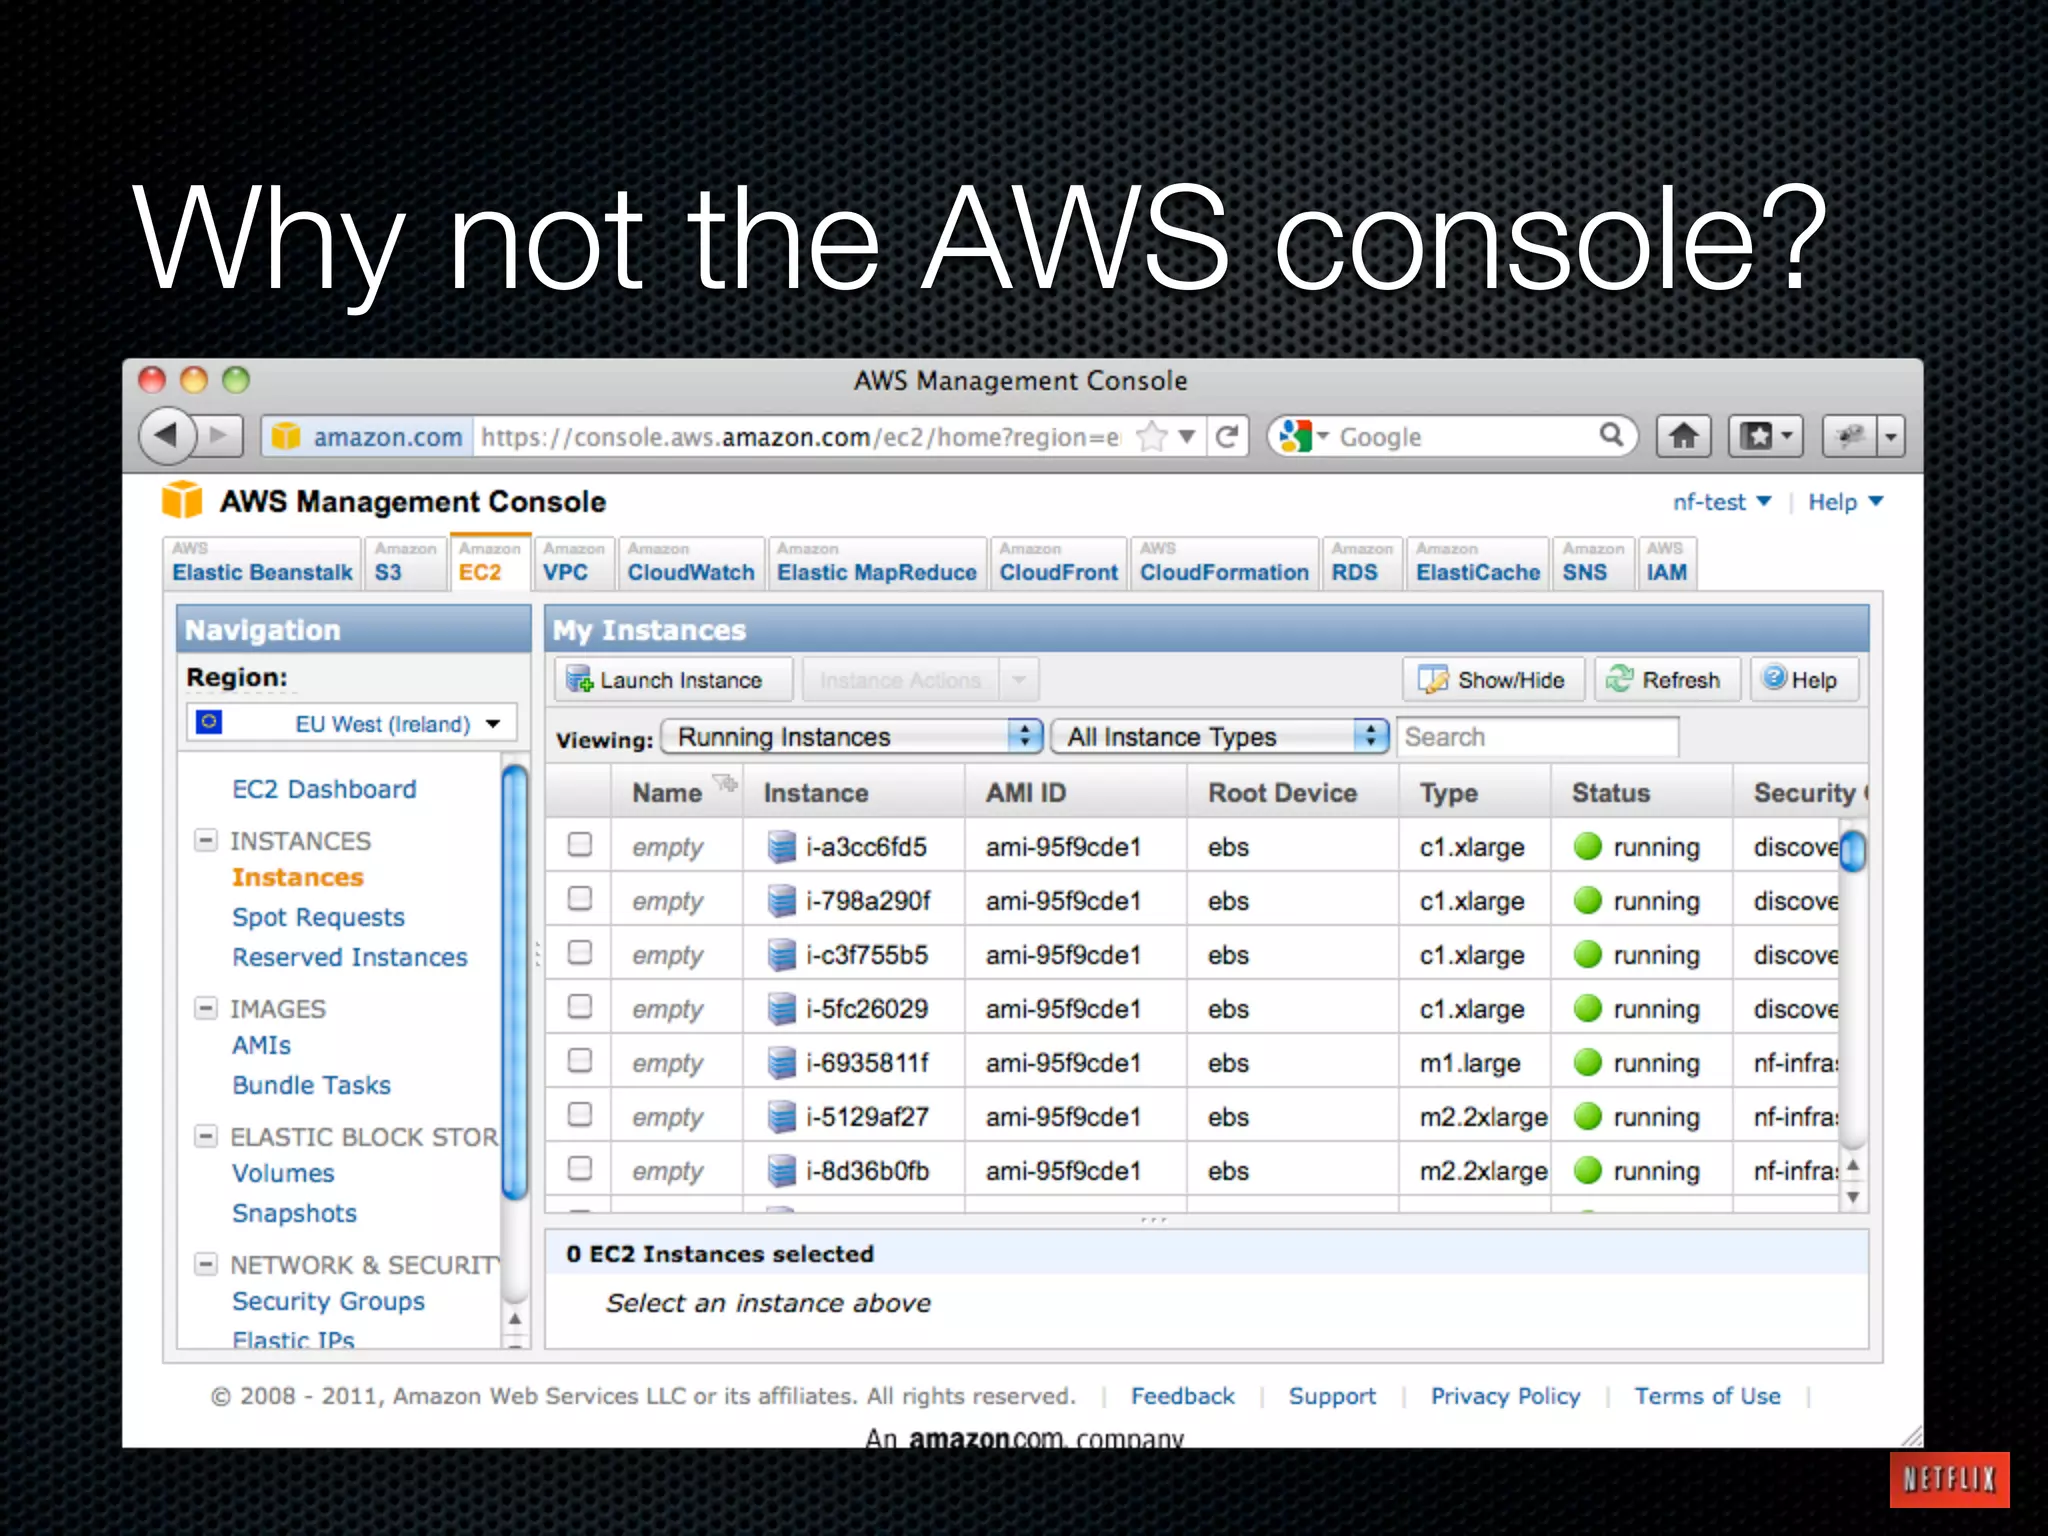Collapse the ELASTIC BLOCK STORE section
This screenshot has width=2048, height=1536.
[x=205, y=1136]
